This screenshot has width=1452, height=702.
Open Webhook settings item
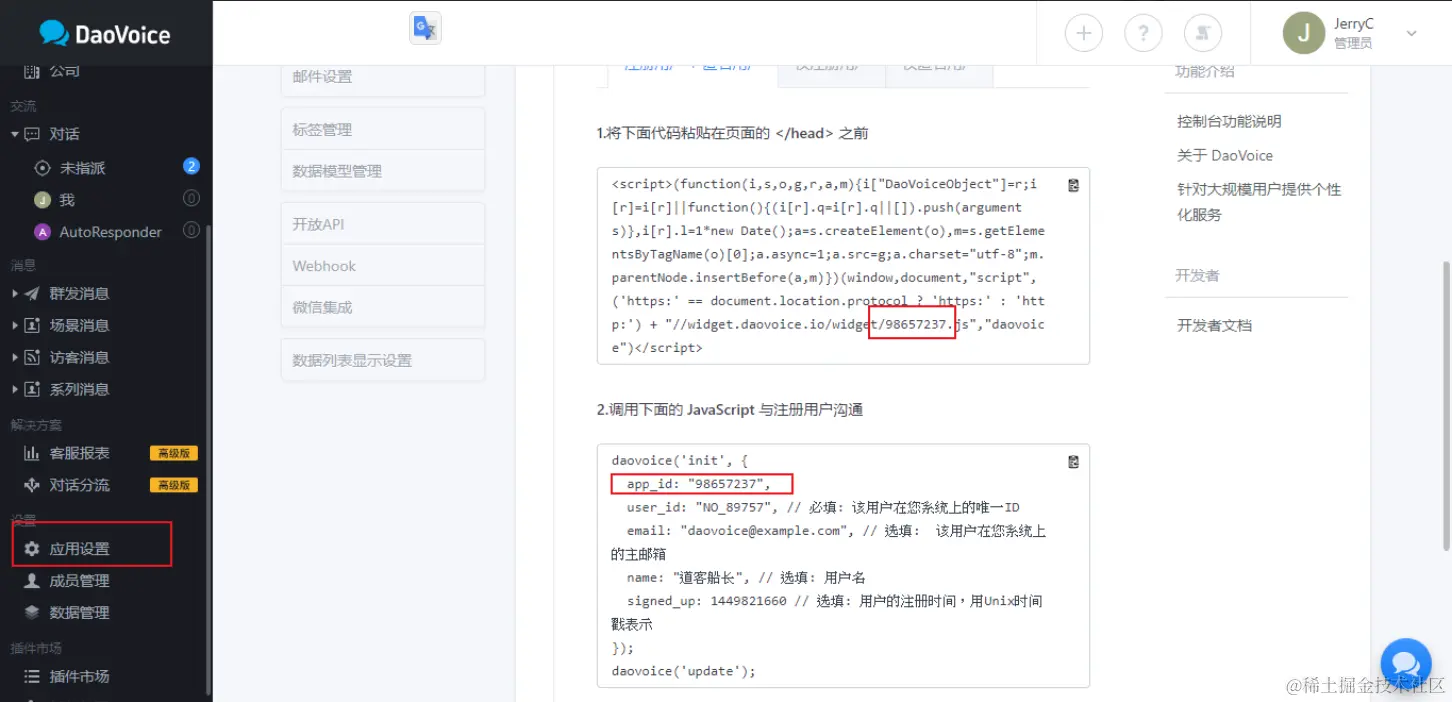pos(383,266)
